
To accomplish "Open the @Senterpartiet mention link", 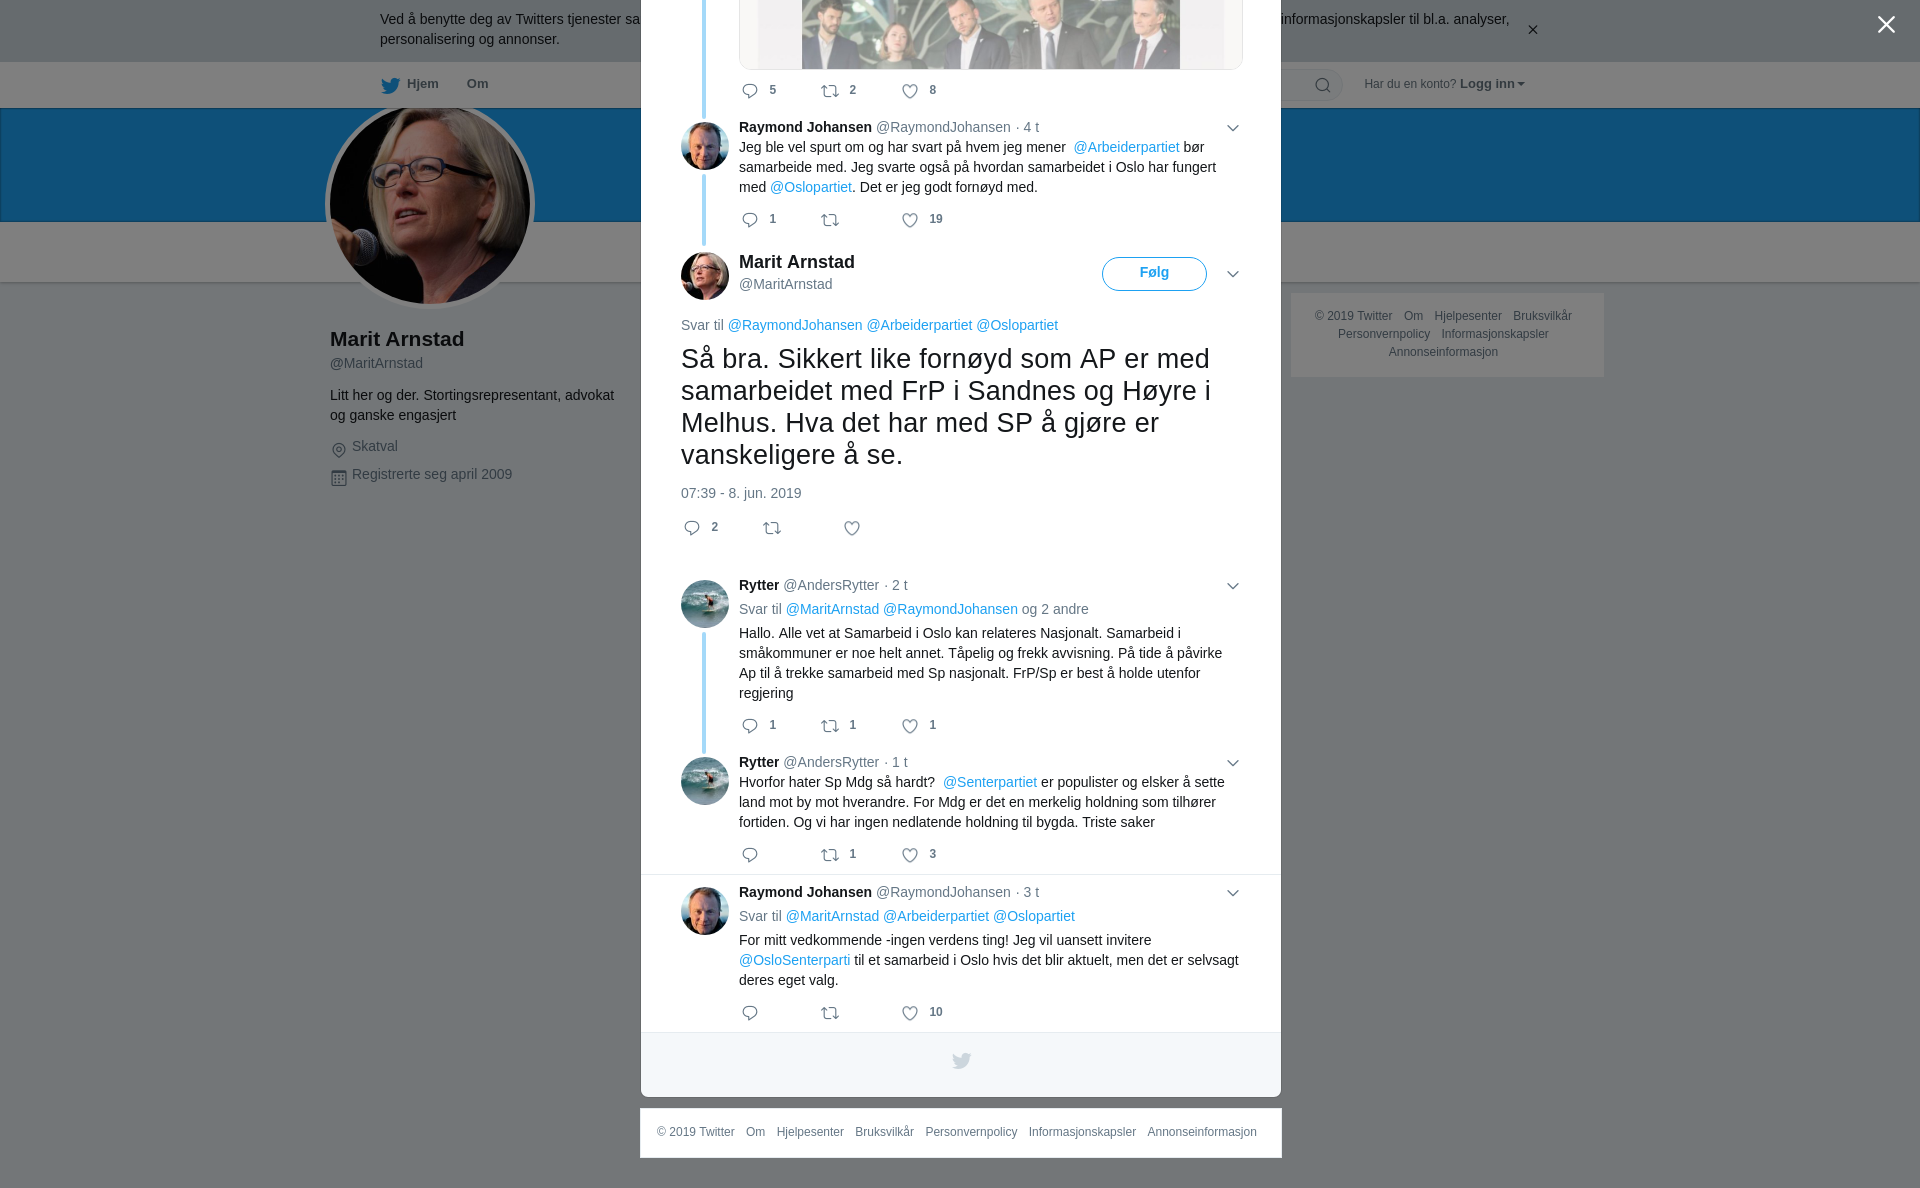I will [990, 782].
